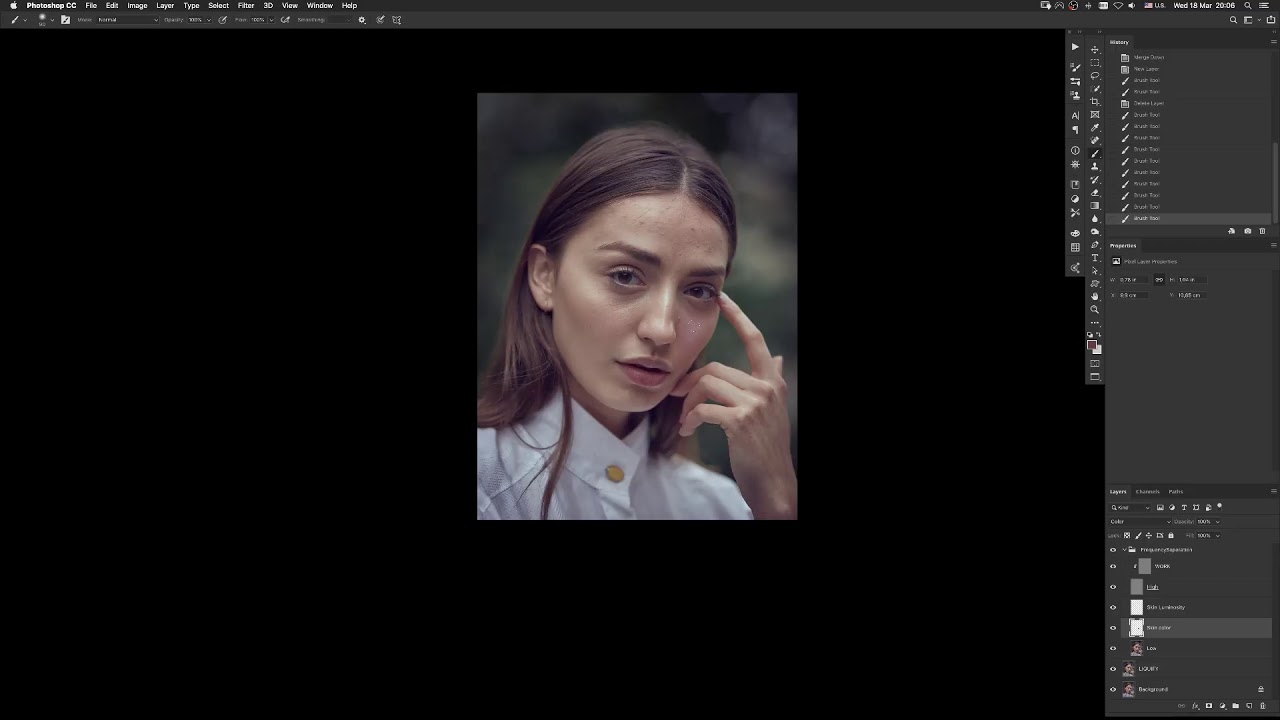Select the Pen tool

tap(1095, 244)
